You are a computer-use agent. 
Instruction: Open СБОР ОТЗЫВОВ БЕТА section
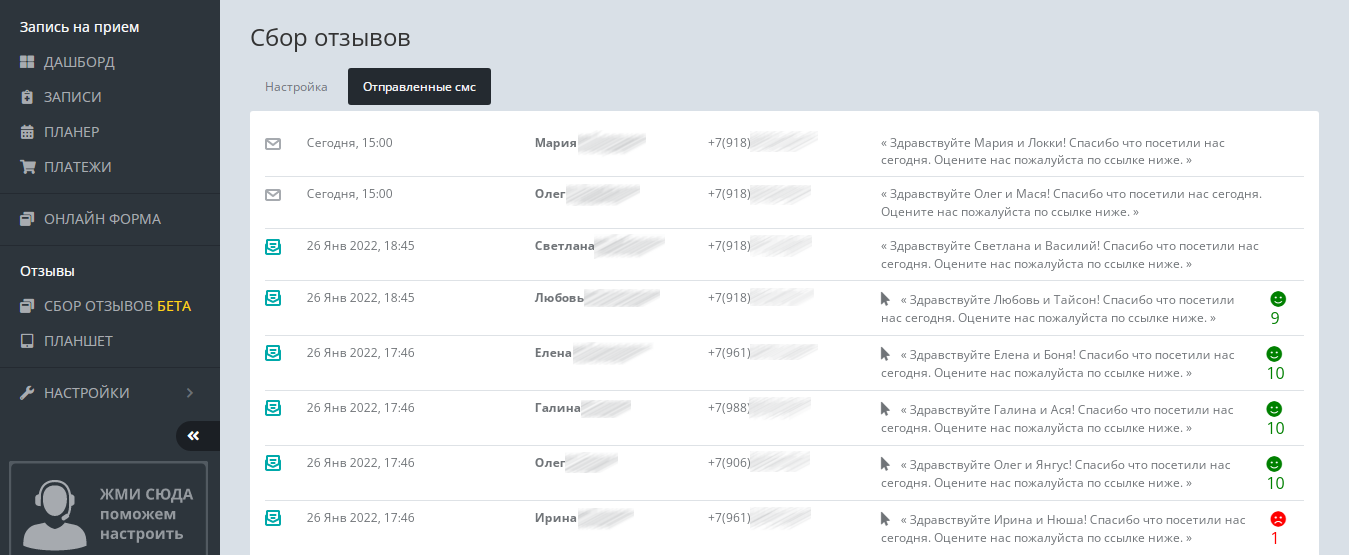click(x=116, y=306)
